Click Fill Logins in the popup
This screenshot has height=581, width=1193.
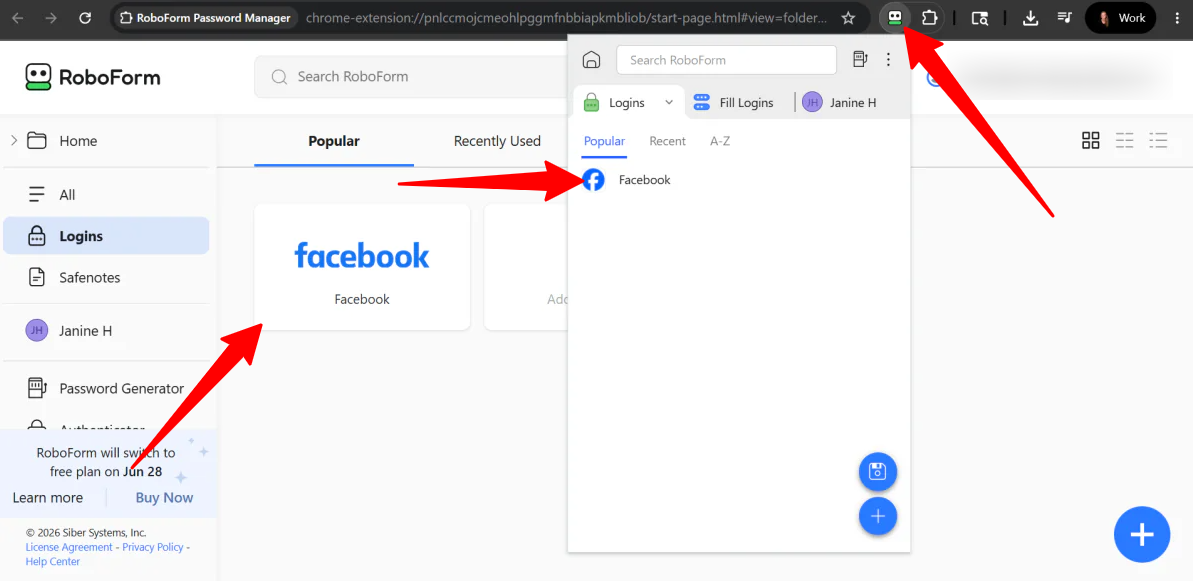point(733,103)
